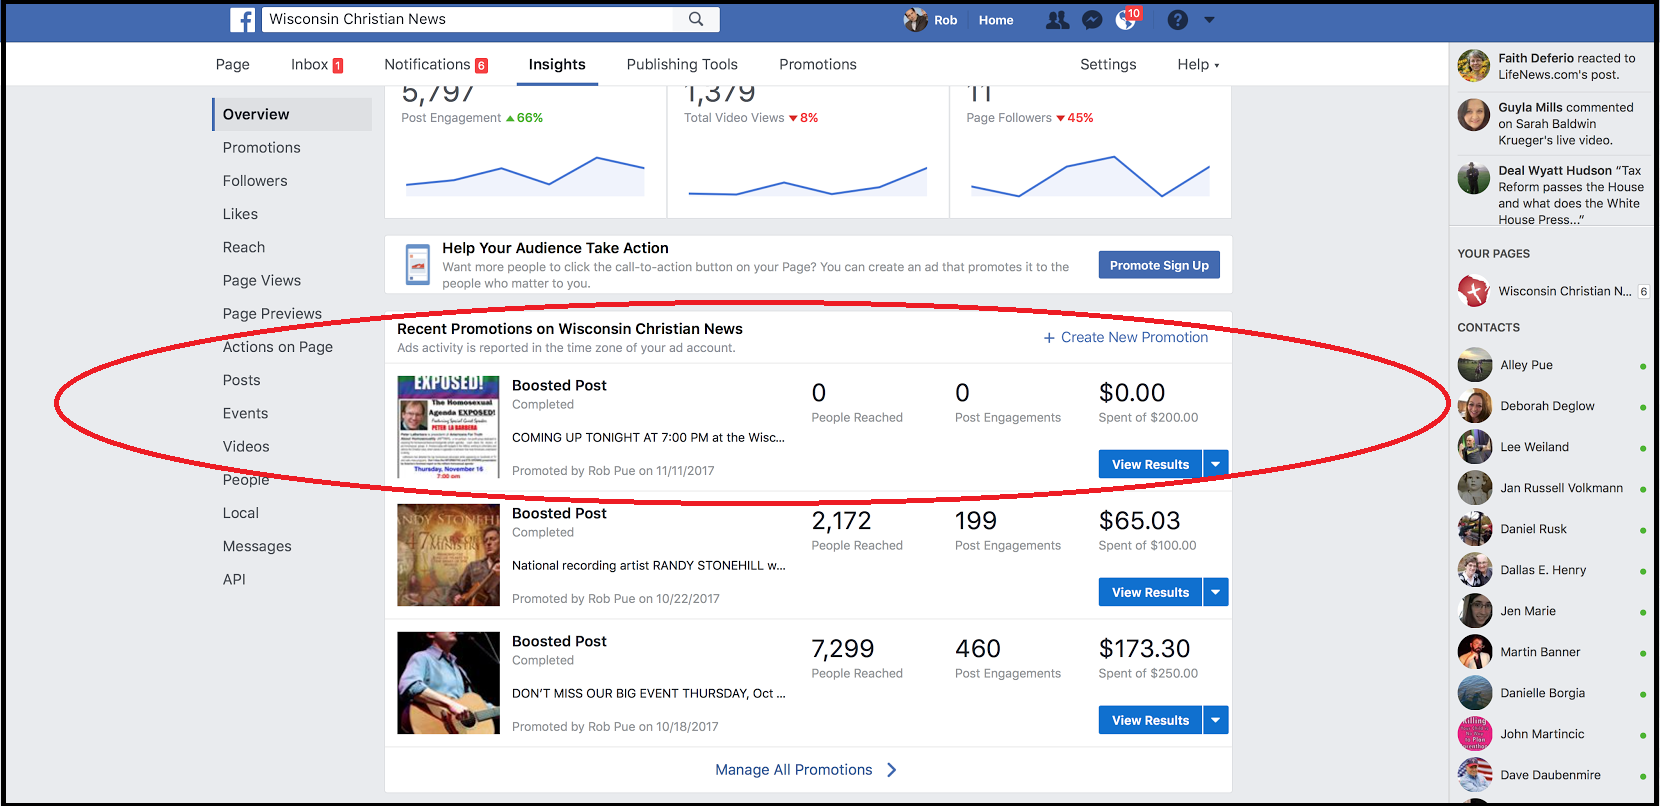The image size is (1660, 806).
Task: Open the notifications globe icon
Action: pos(1126,20)
